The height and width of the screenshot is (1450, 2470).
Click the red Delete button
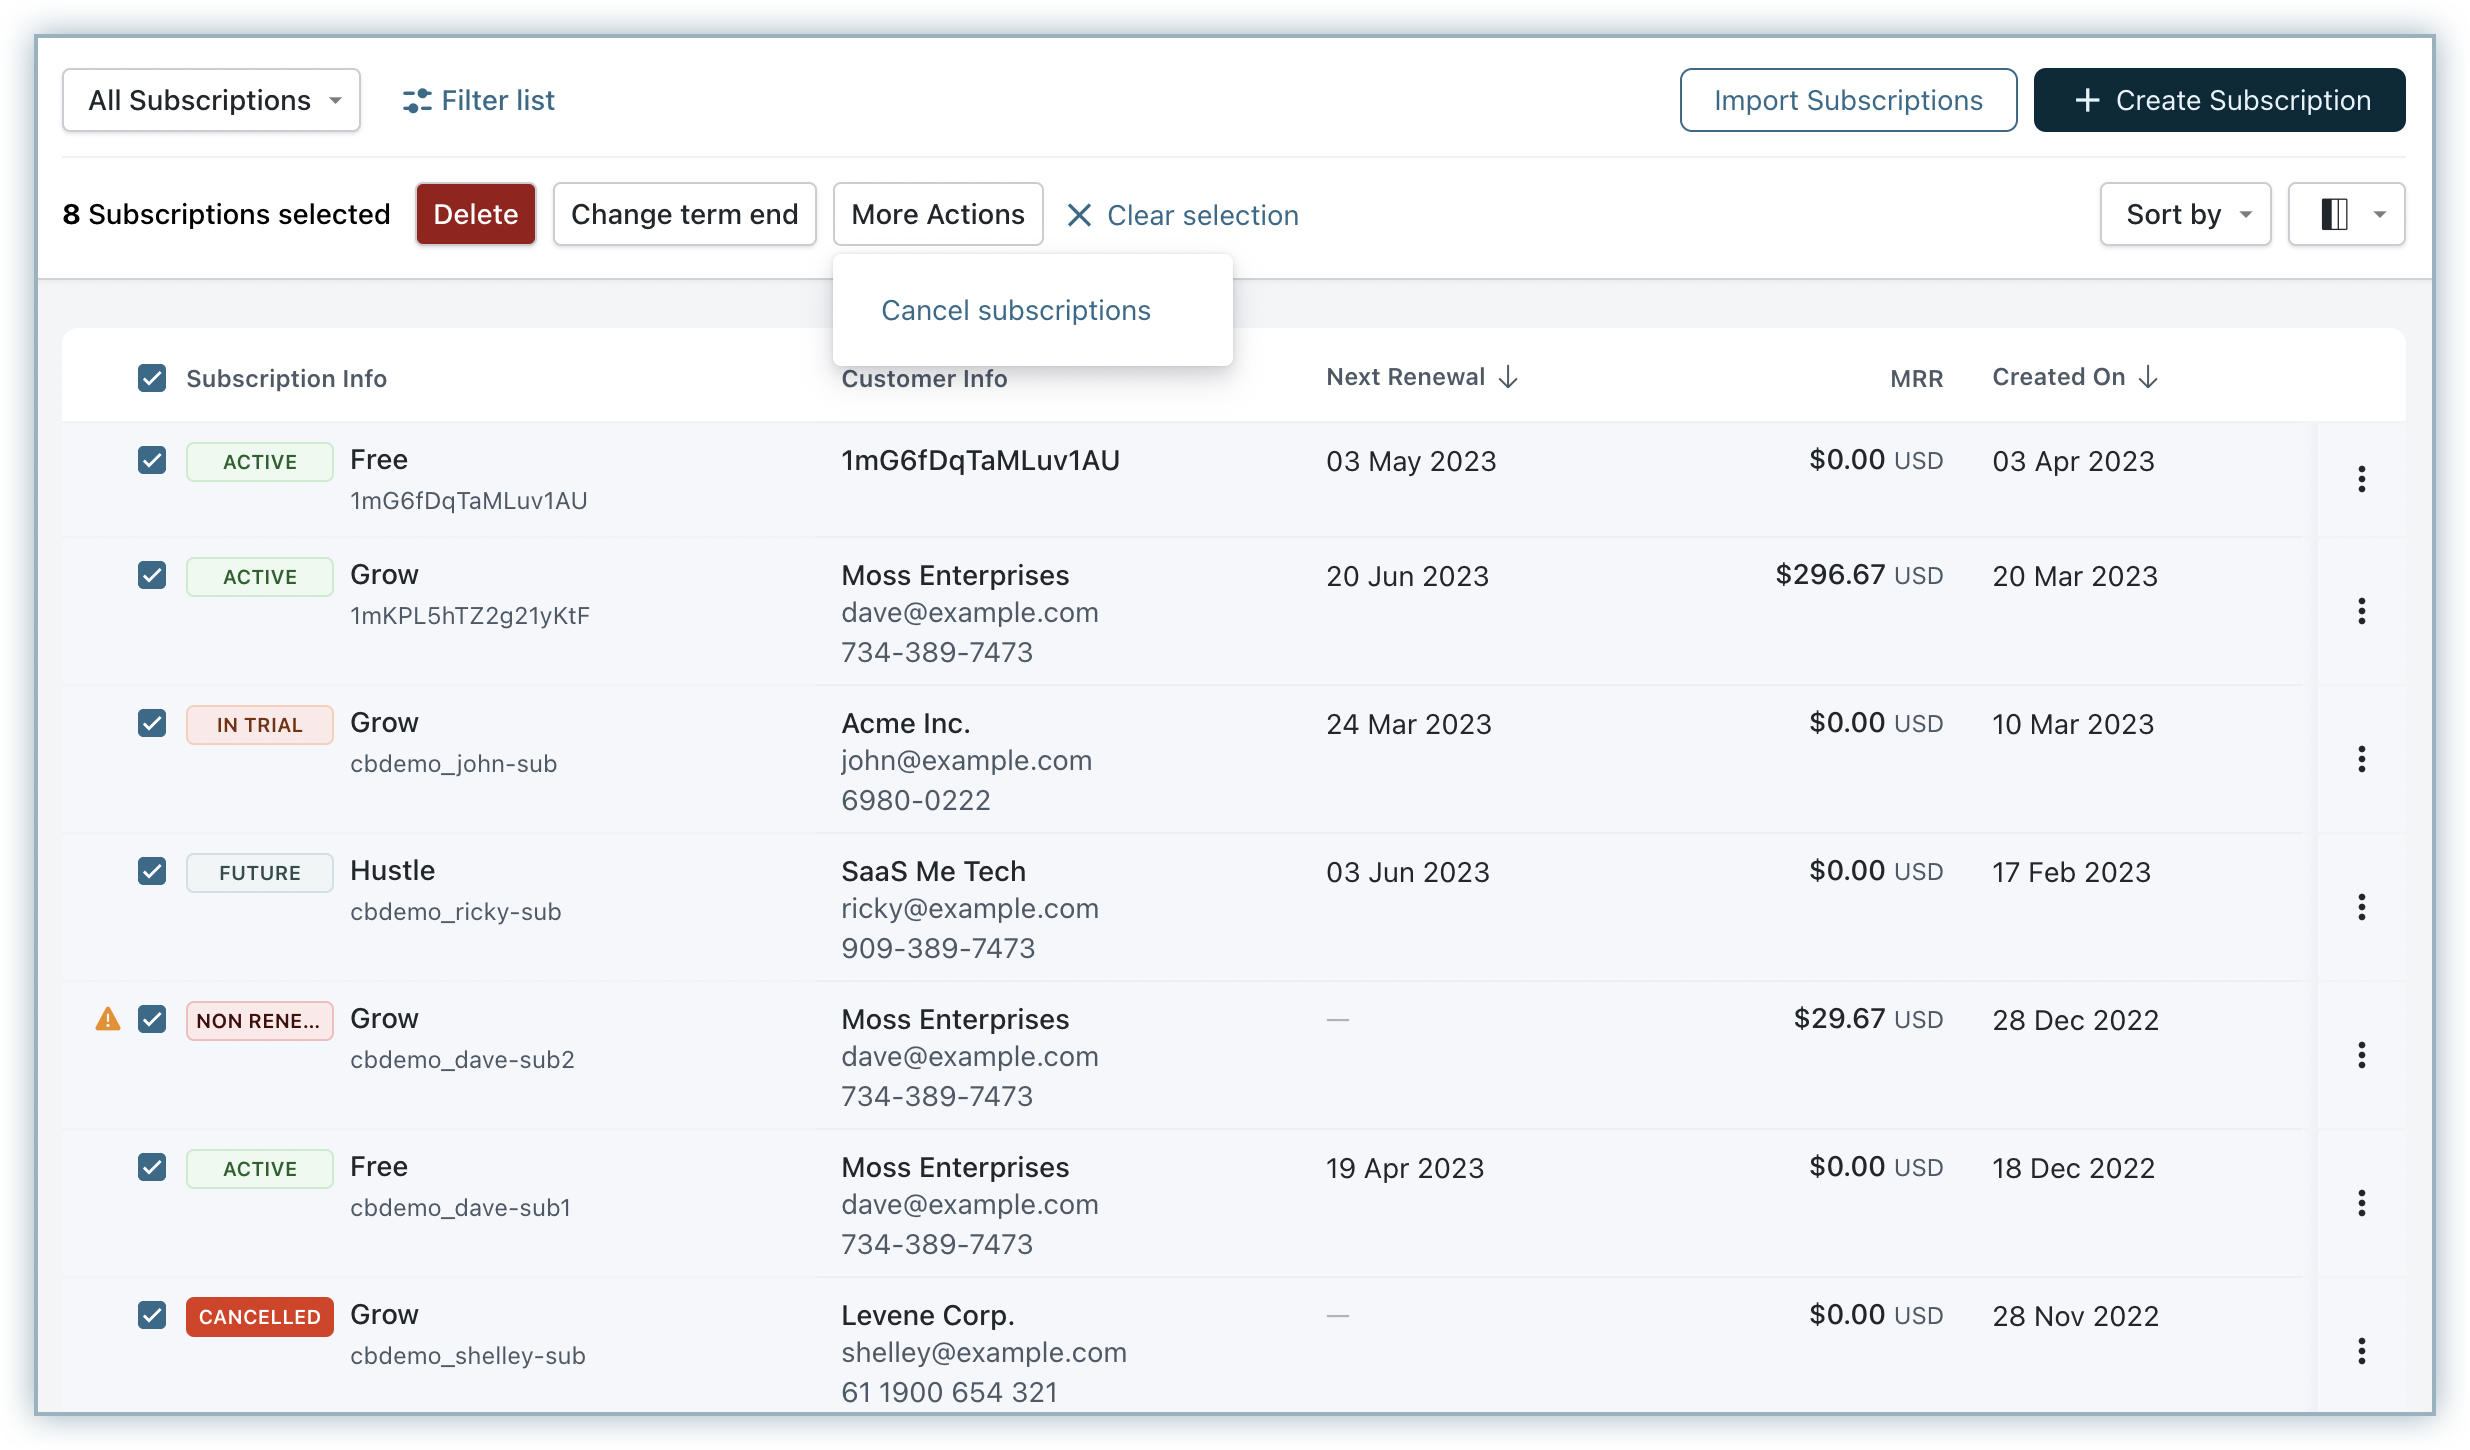pos(476,214)
